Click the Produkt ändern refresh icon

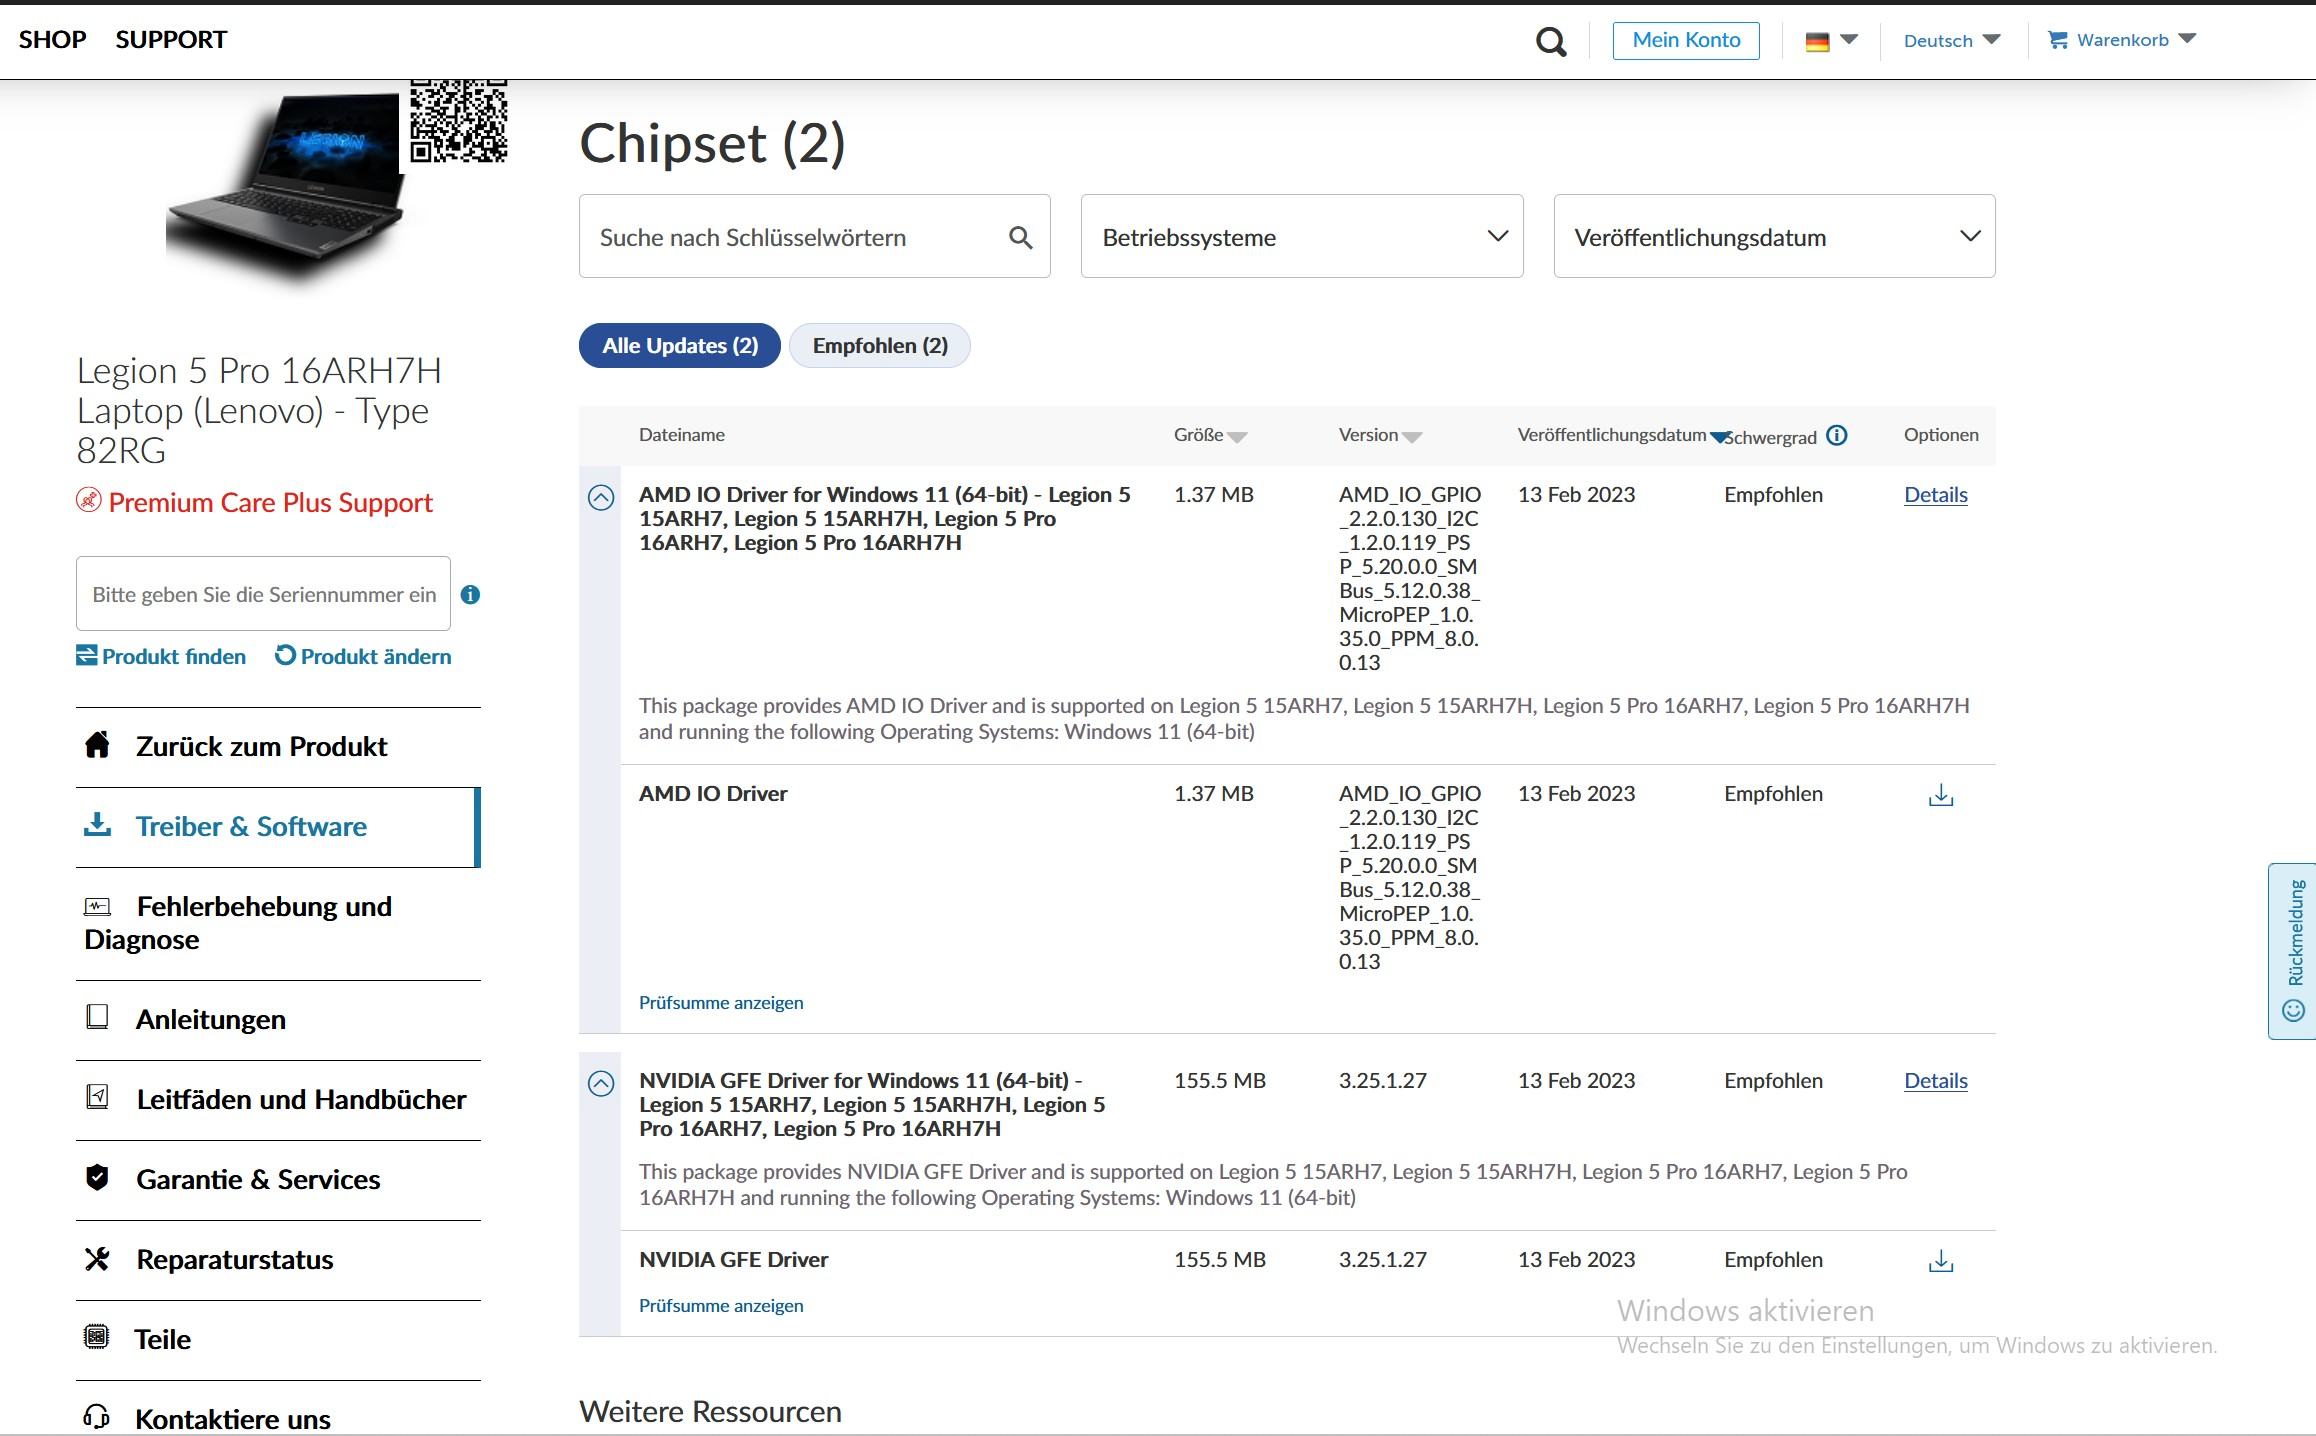click(285, 655)
